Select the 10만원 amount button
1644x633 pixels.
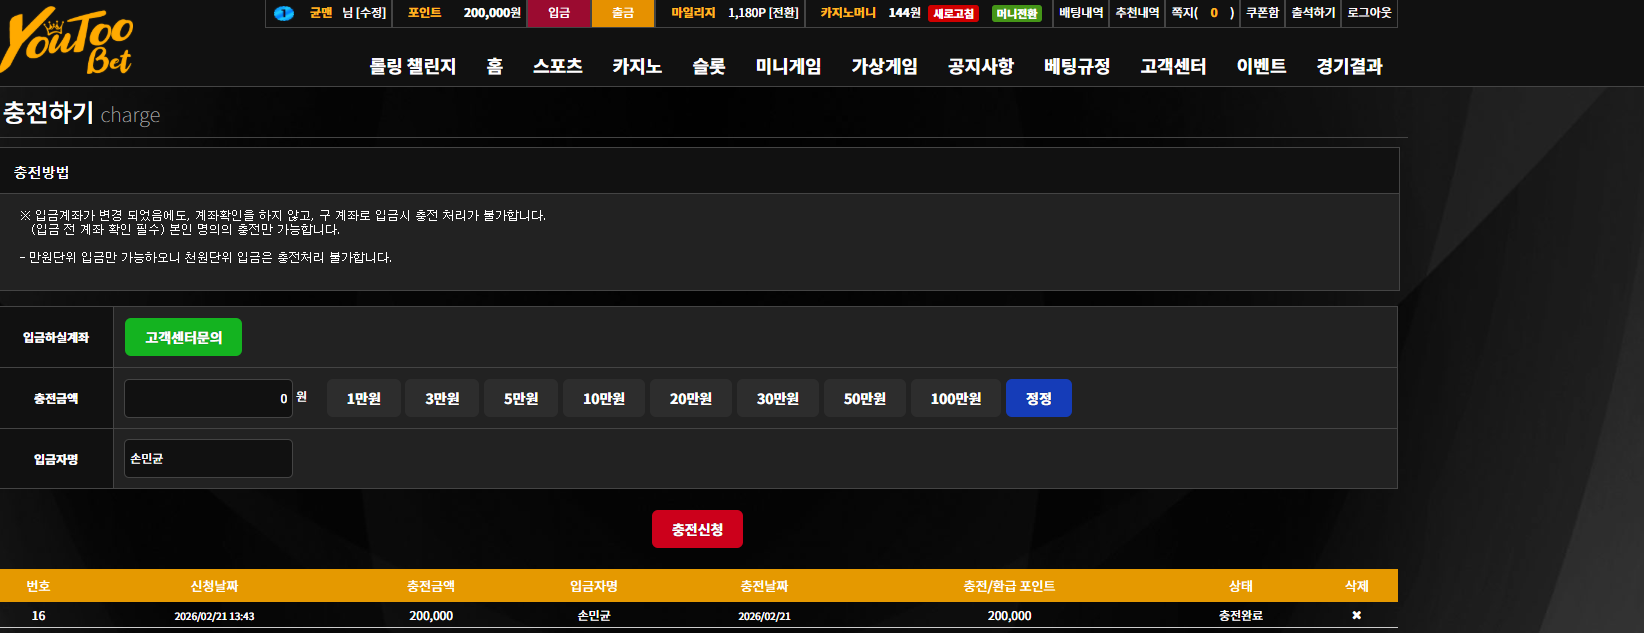604,398
